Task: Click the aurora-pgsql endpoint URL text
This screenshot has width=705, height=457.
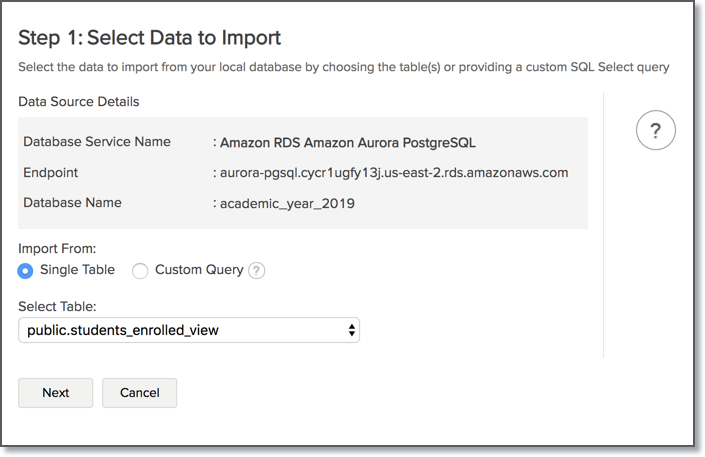Action: point(394,172)
